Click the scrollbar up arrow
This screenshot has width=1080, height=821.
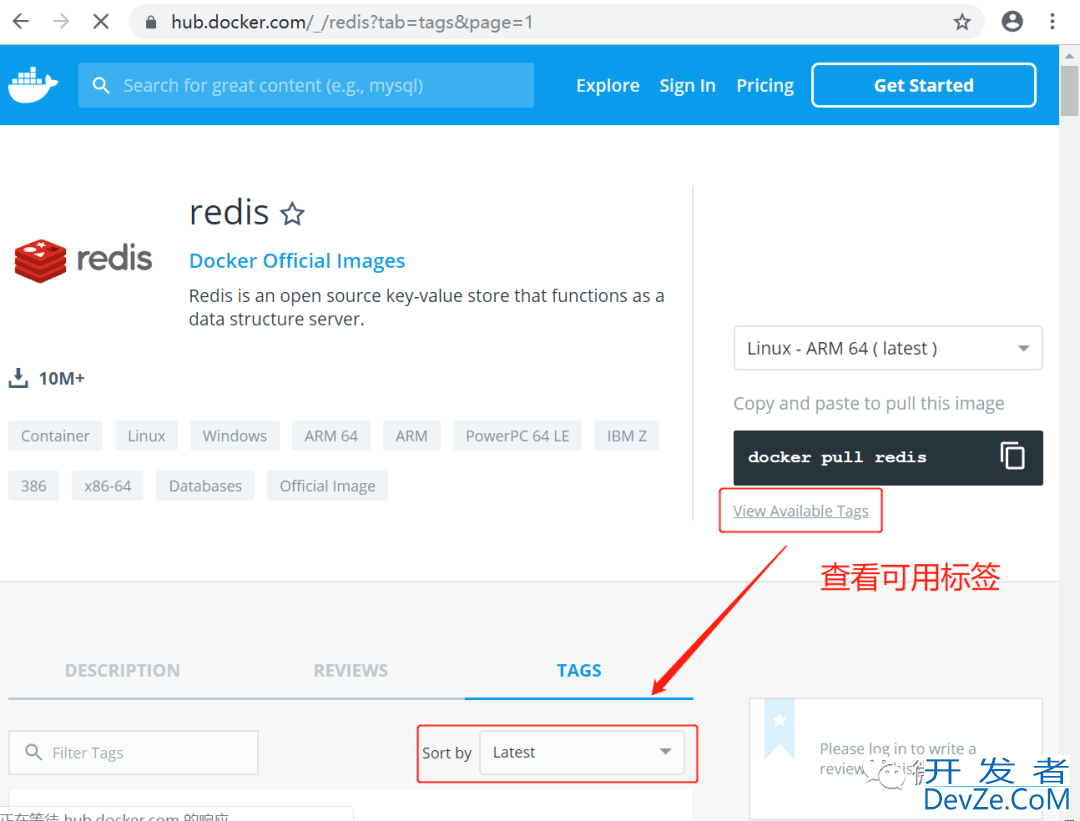click(x=1069, y=55)
